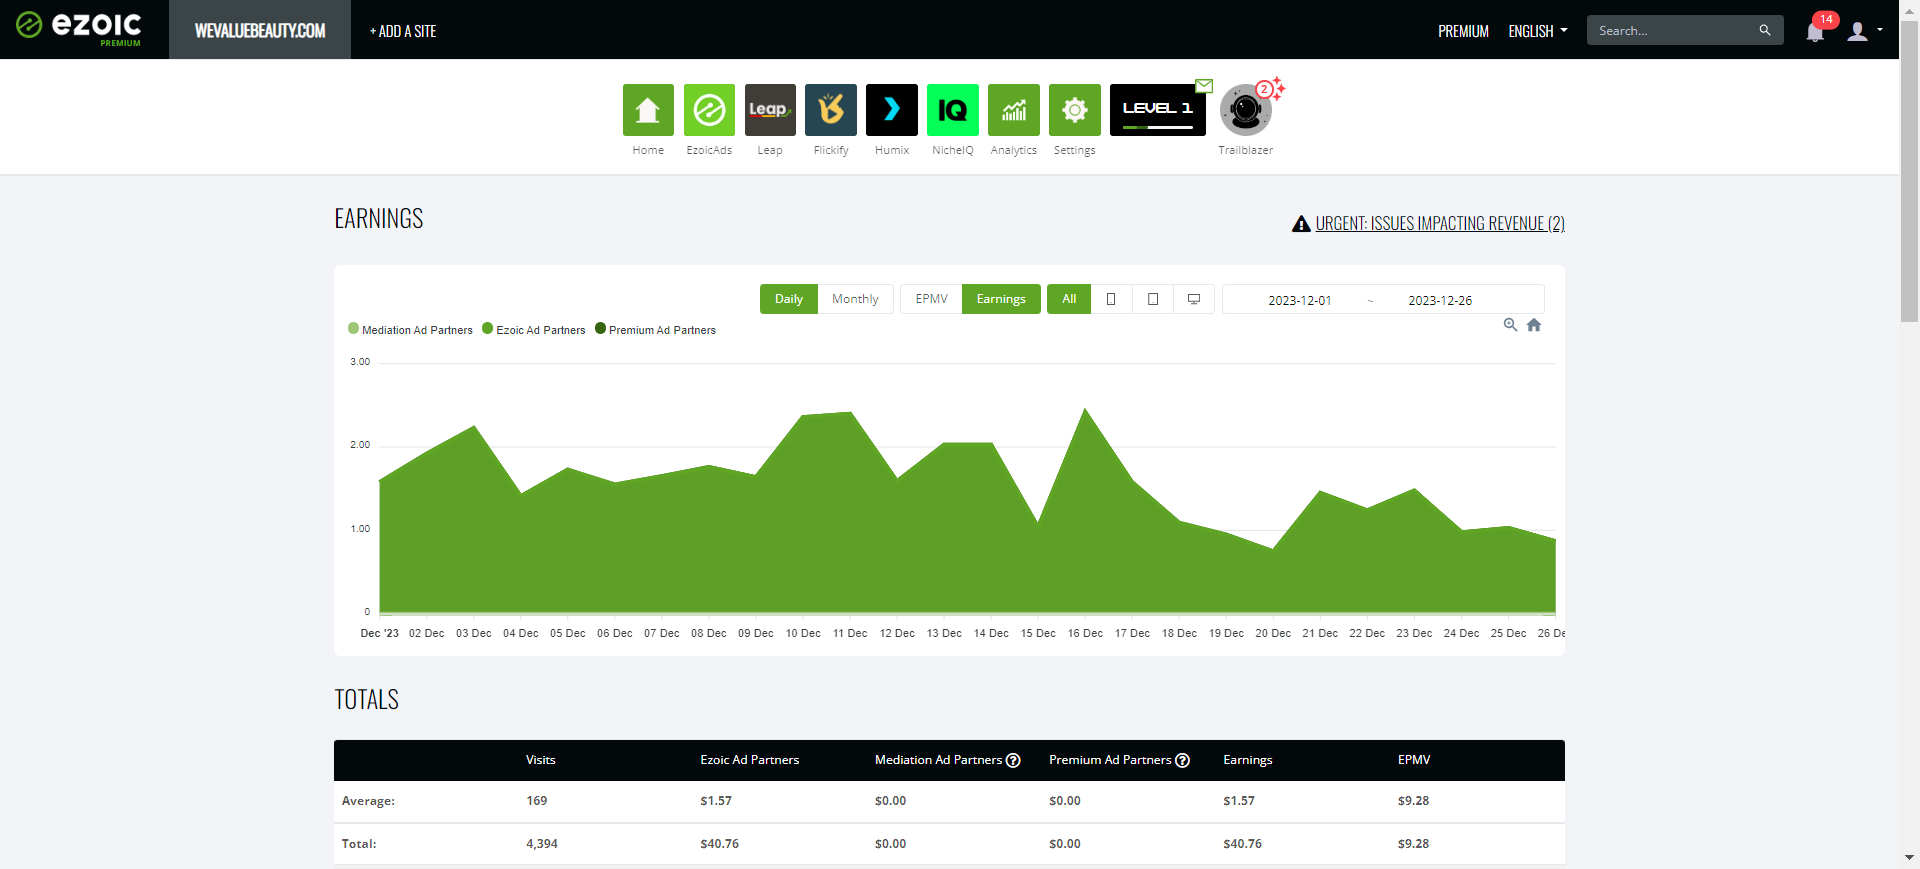Click the end date 2023-12-26 field
Screen dimensions: 1920x869
1440,300
